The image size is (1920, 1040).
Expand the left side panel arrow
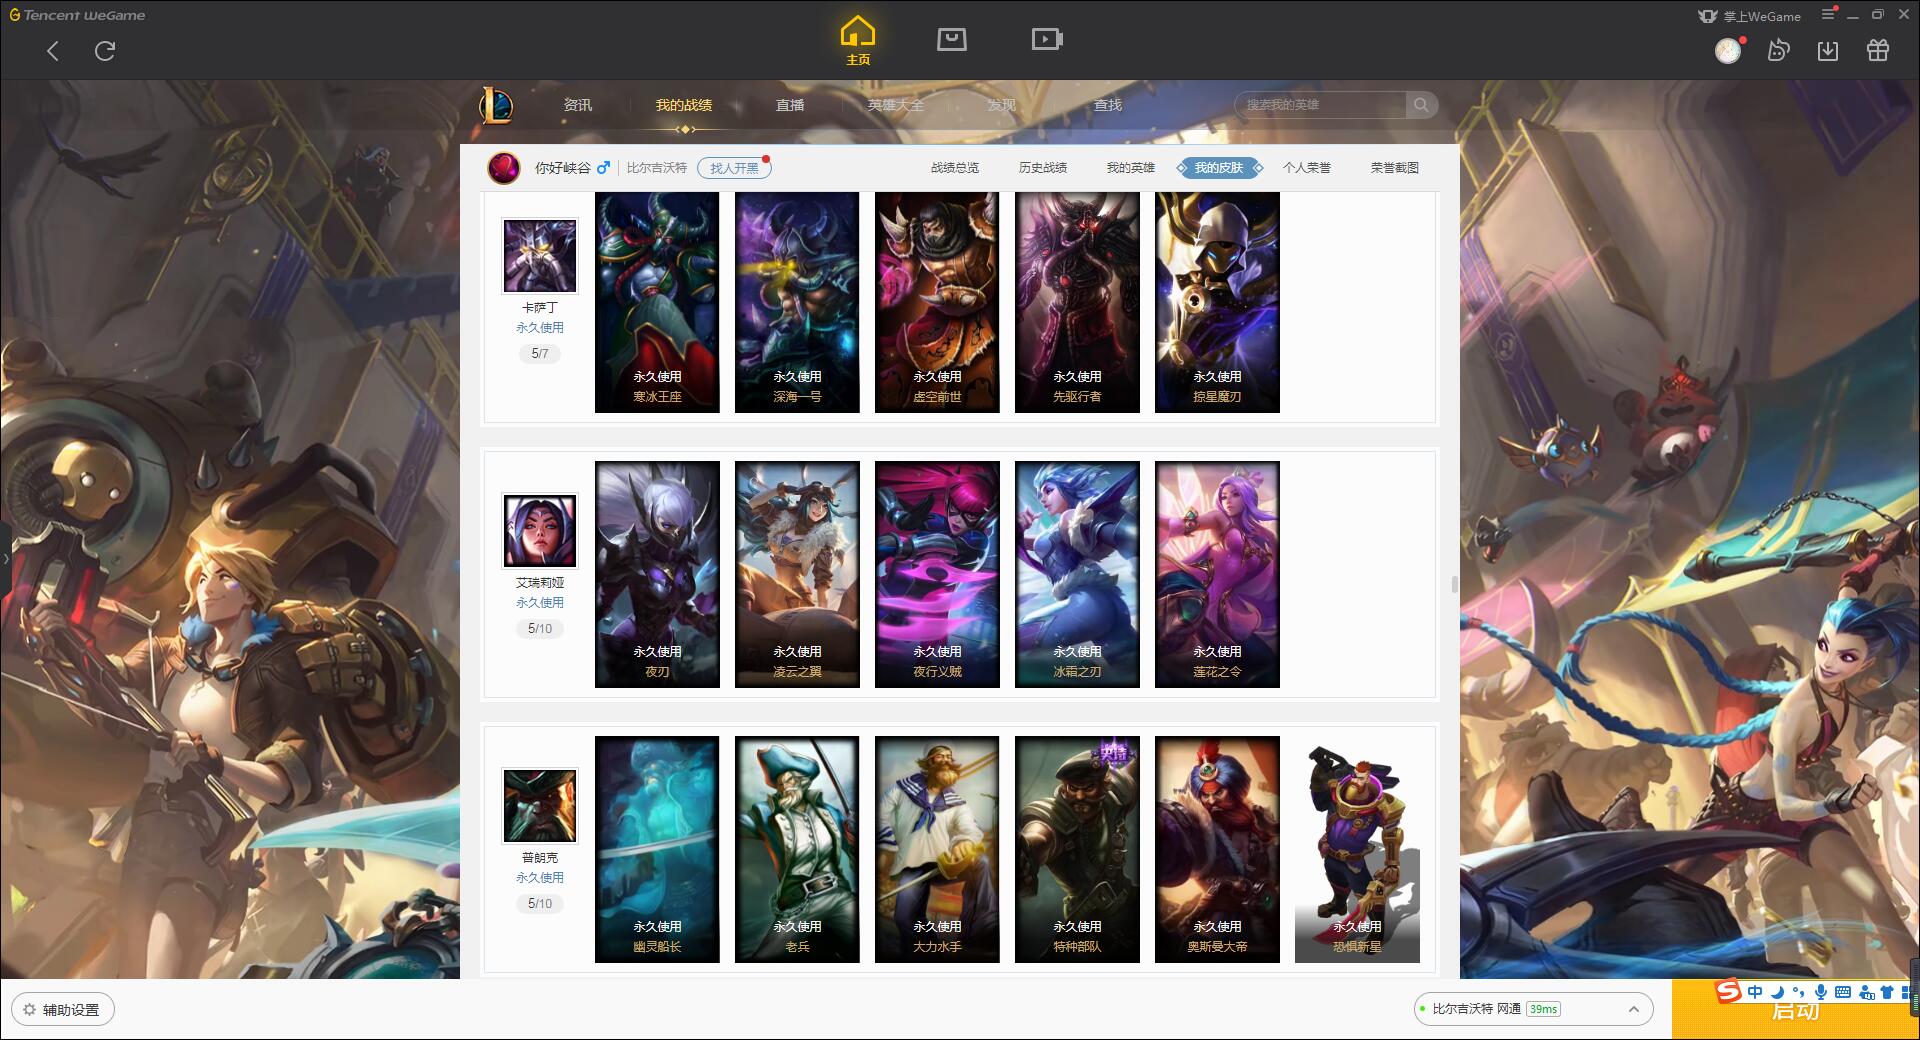[5, 558]
